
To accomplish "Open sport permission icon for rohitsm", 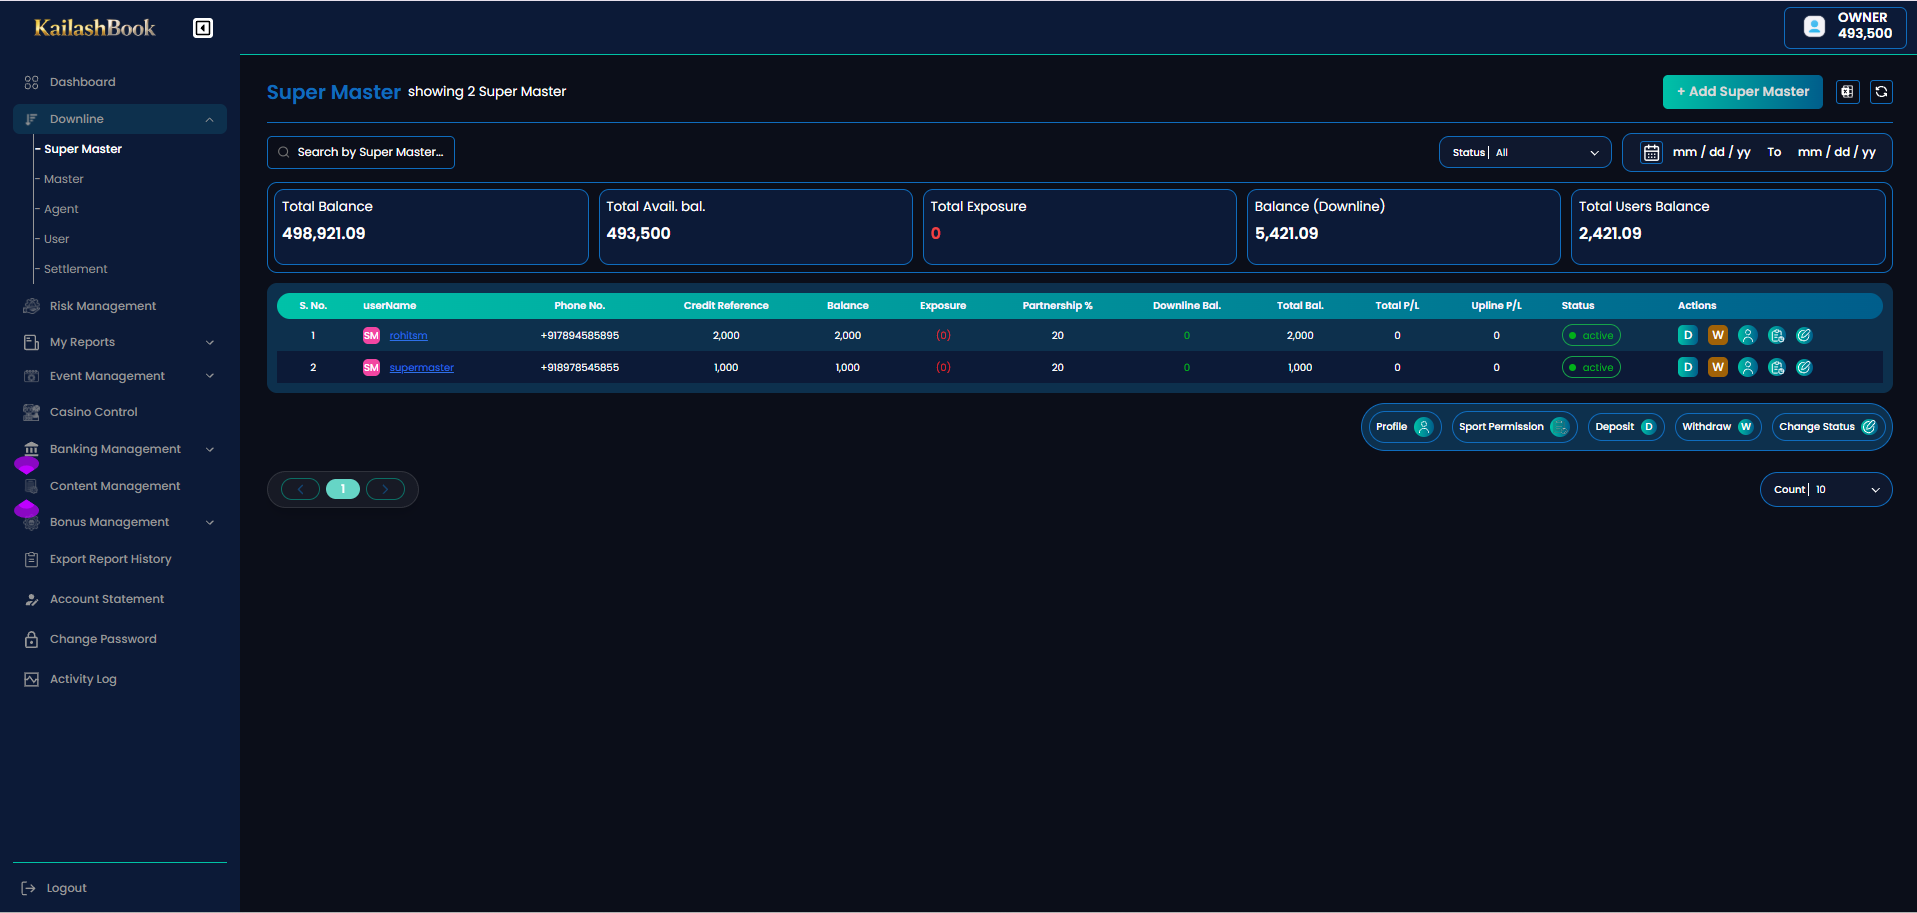I will [1776, 336].
